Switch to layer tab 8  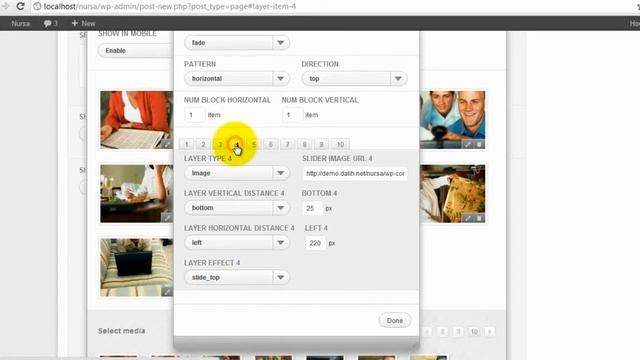point(304,144)
